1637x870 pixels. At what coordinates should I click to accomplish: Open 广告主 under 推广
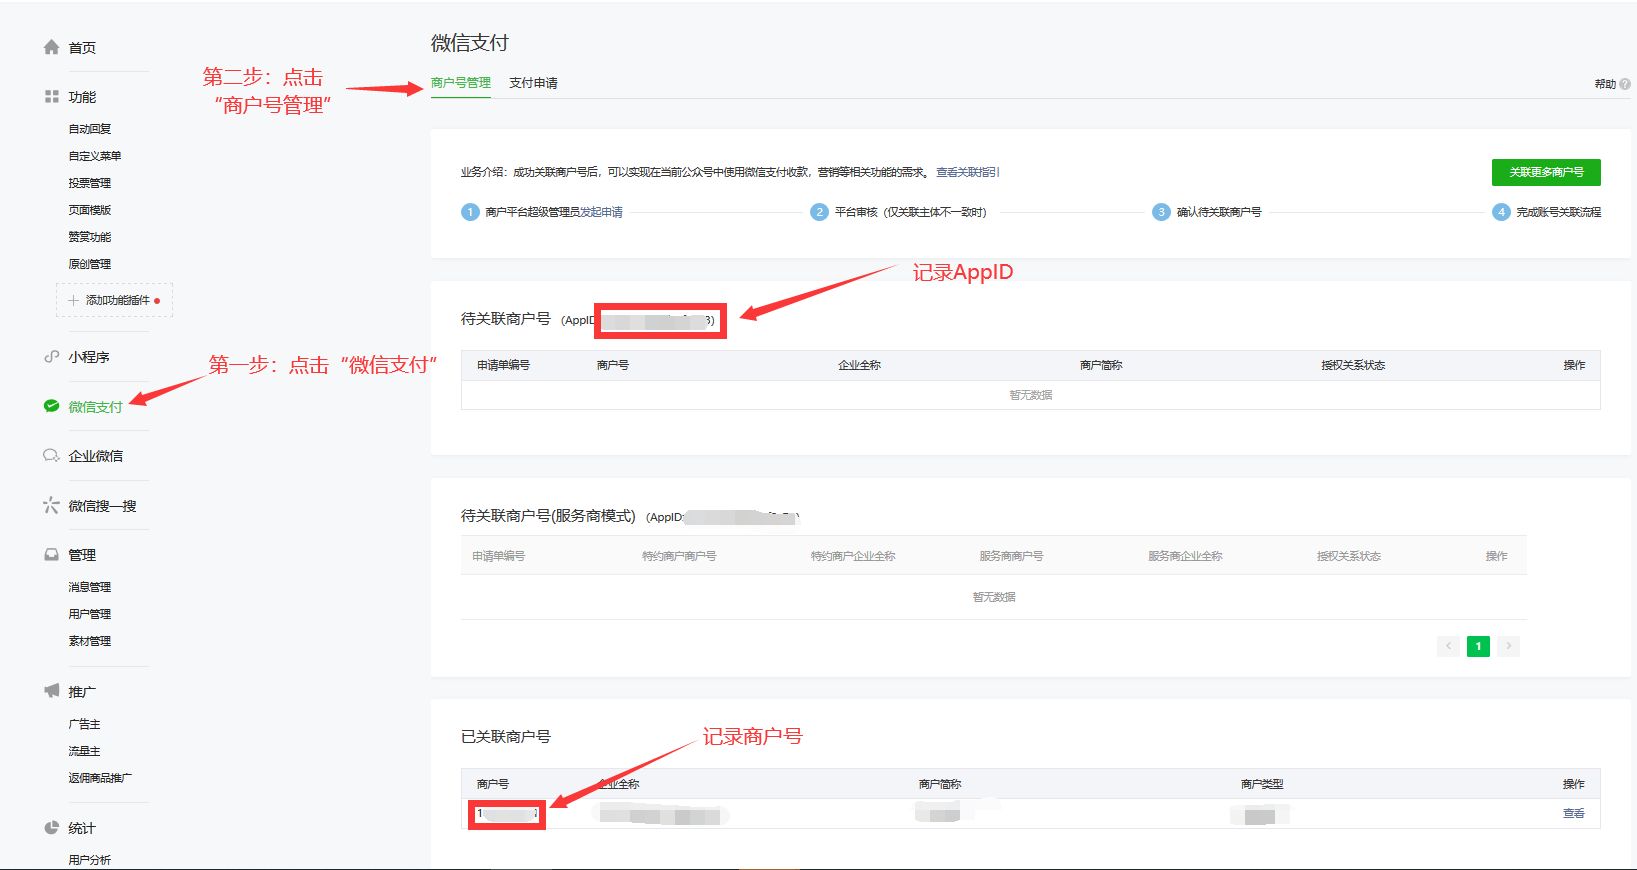pos(84,724)
